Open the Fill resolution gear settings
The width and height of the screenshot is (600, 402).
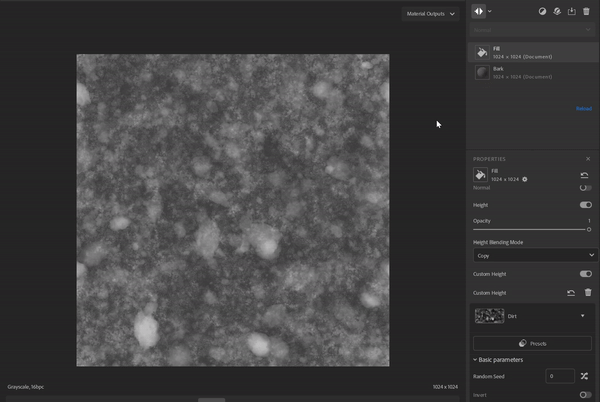(x=525, y=179)
